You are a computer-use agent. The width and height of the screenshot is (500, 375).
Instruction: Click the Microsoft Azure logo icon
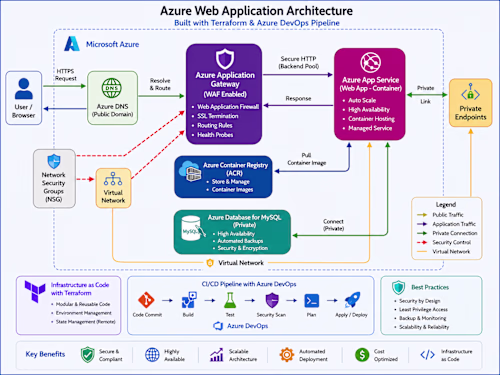coord(72,44)
